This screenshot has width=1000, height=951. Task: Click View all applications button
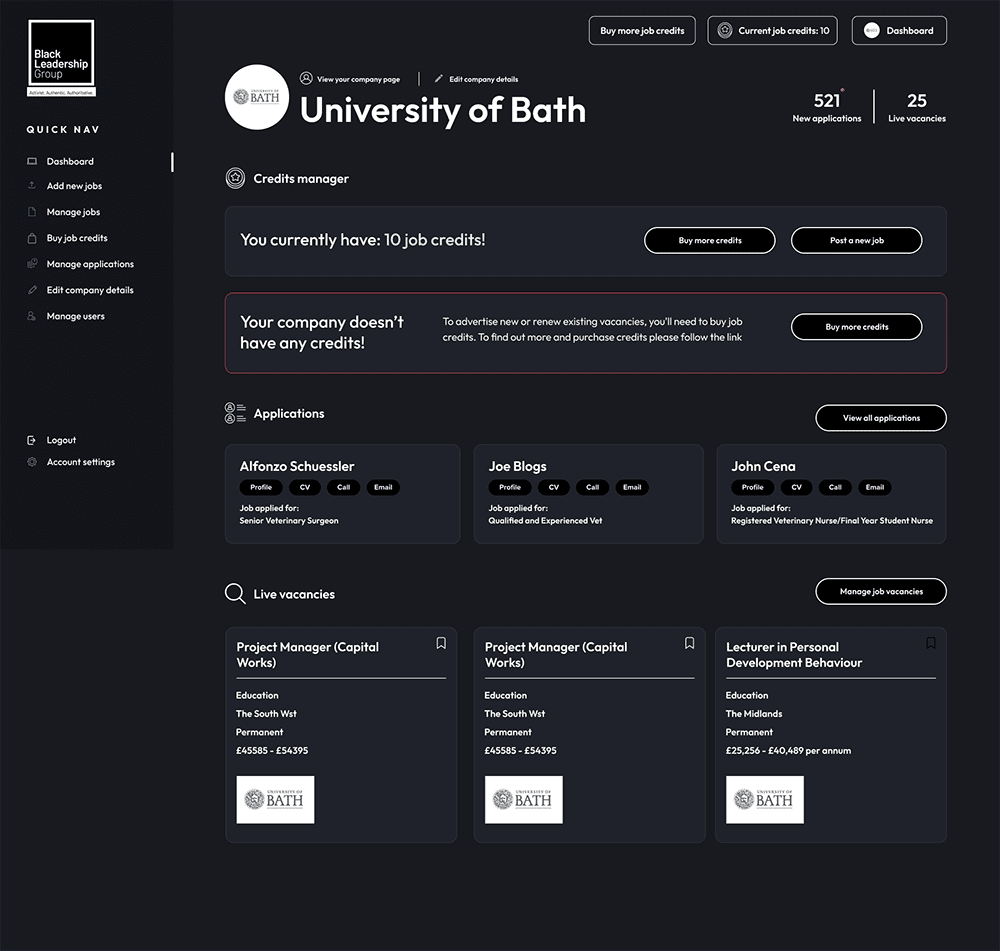881,418
